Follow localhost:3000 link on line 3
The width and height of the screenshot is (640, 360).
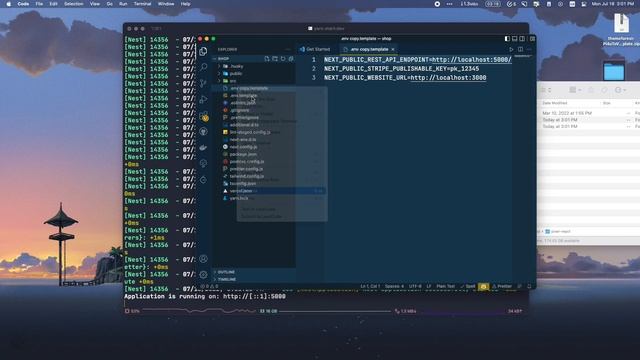pos(448,78)
